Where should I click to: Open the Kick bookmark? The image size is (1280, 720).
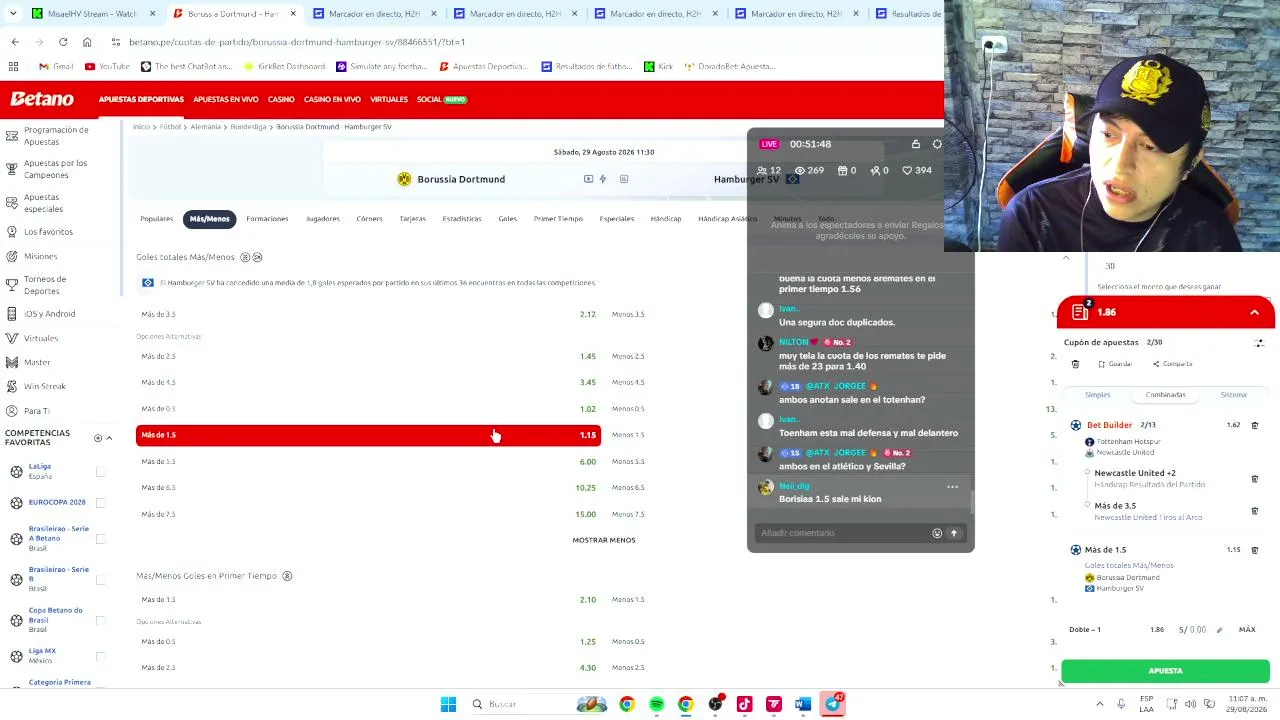658,66
